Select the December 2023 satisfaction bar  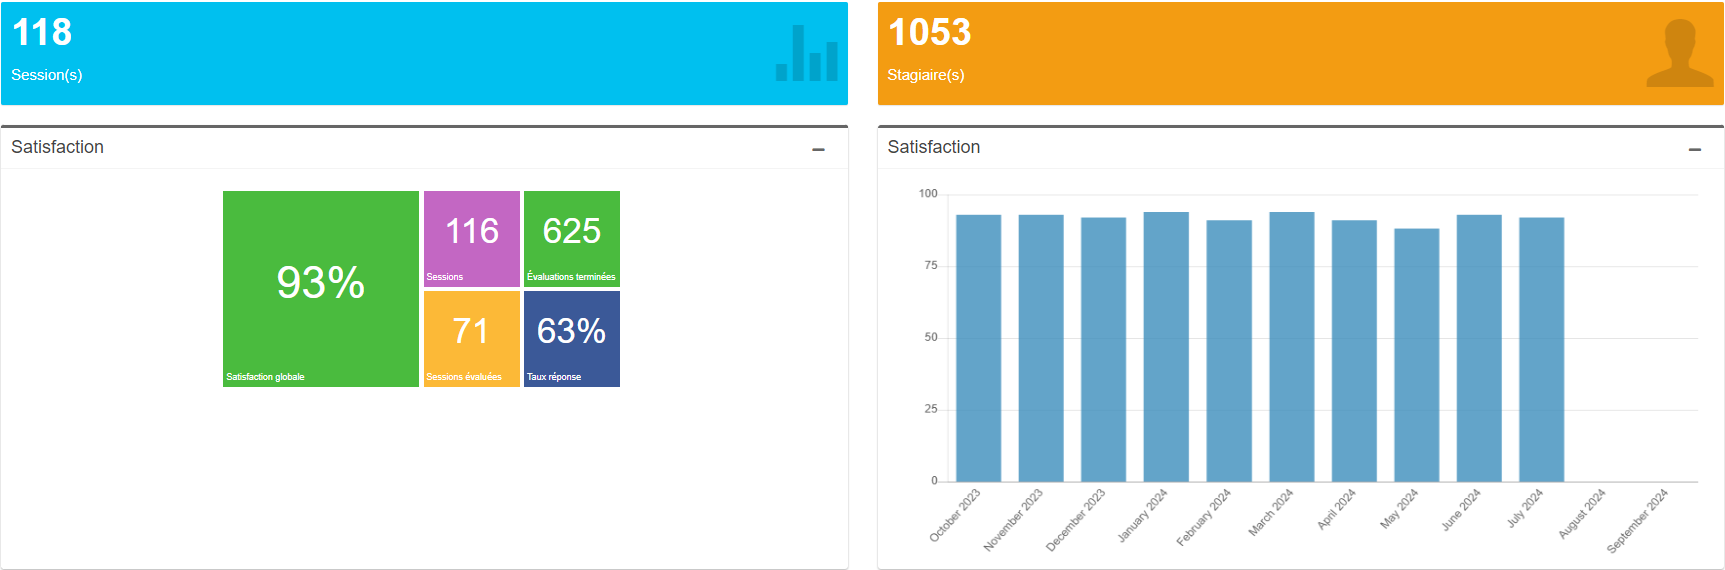[1103, 349]
